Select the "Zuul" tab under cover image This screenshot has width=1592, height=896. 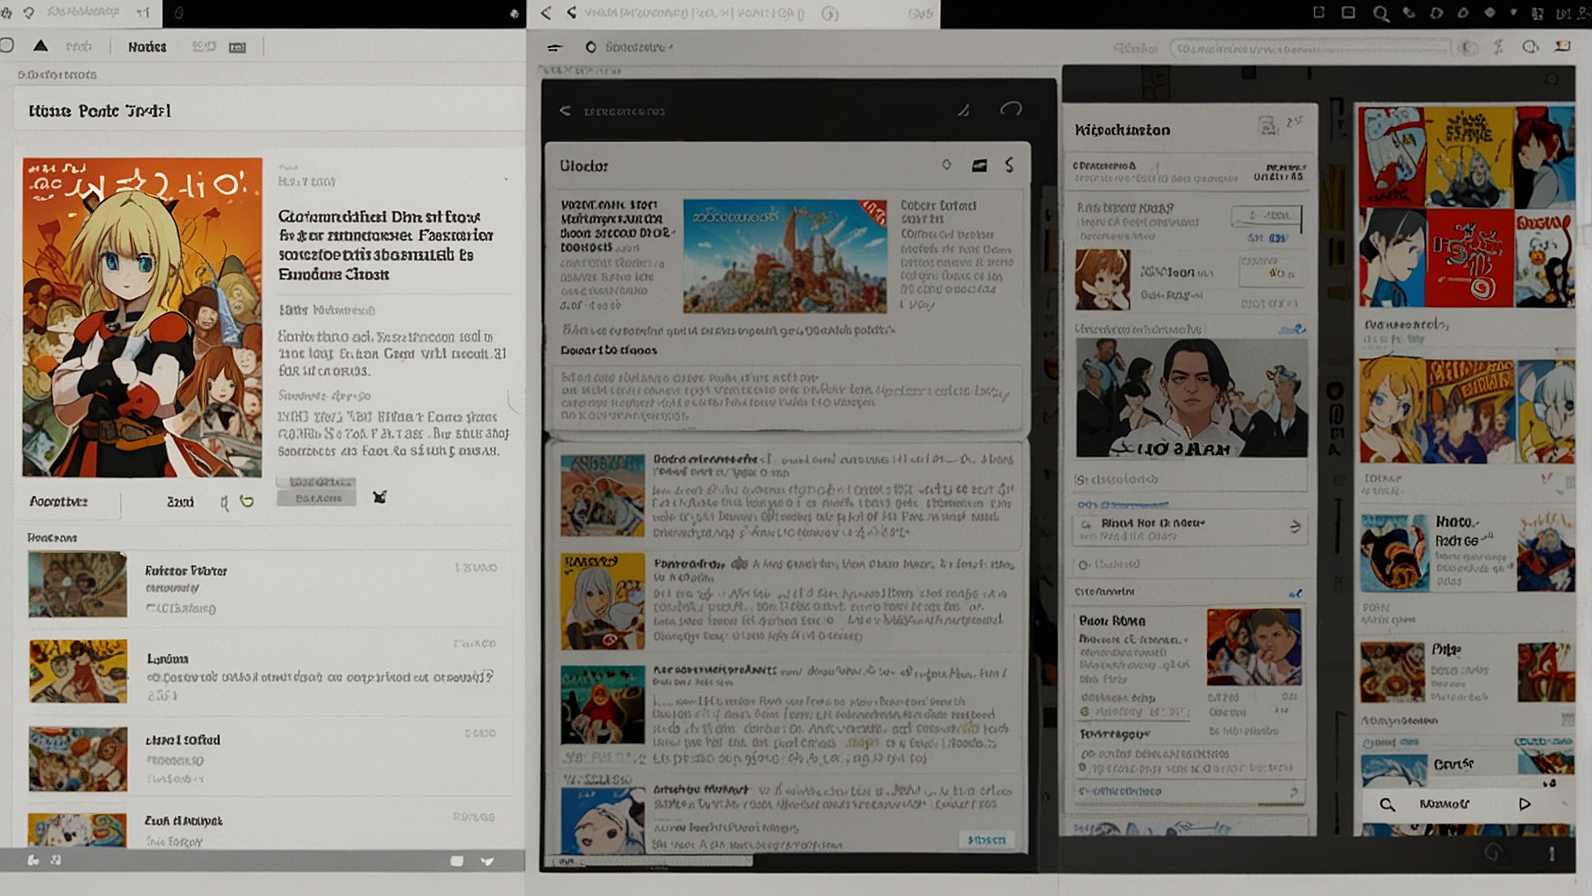pos(180,502)
